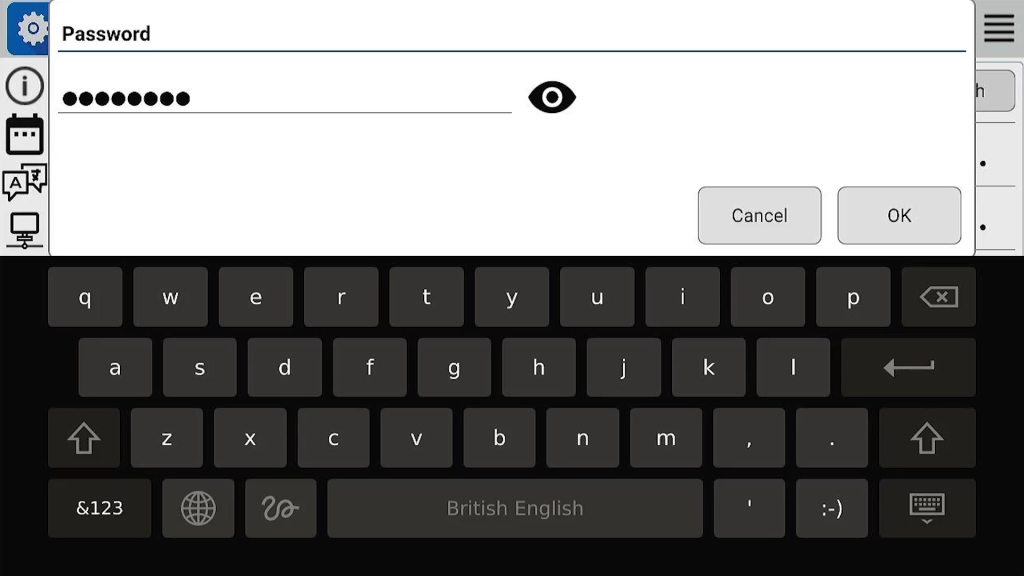Toggle the right Shift key
Image resolution: width=1024 pixels, height=576 pixels.
tap(927, 438)
